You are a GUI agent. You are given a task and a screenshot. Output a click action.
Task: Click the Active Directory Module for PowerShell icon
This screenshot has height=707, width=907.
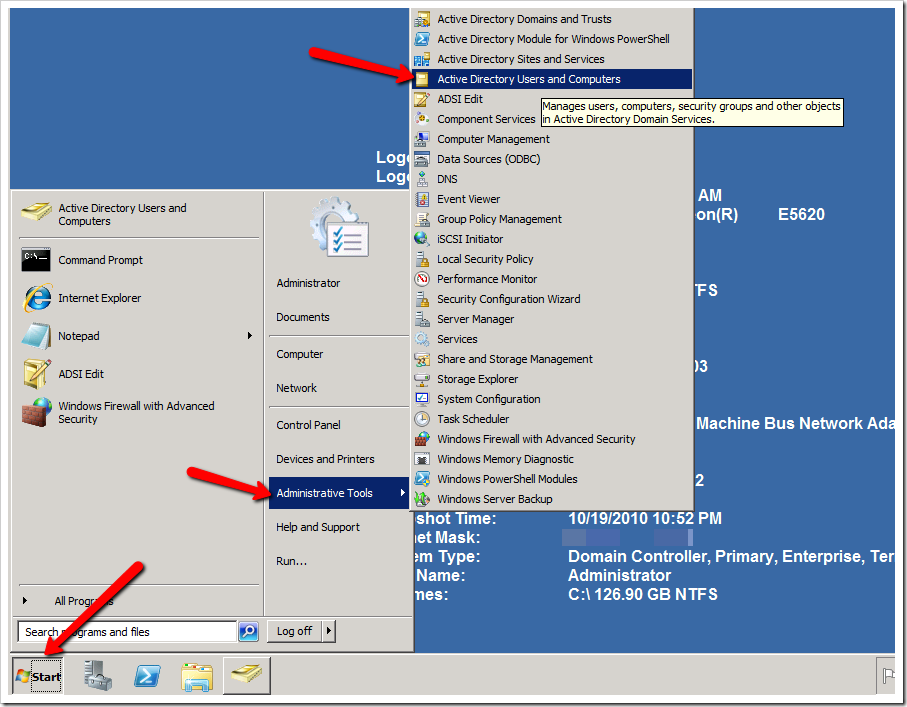point(422,39)
